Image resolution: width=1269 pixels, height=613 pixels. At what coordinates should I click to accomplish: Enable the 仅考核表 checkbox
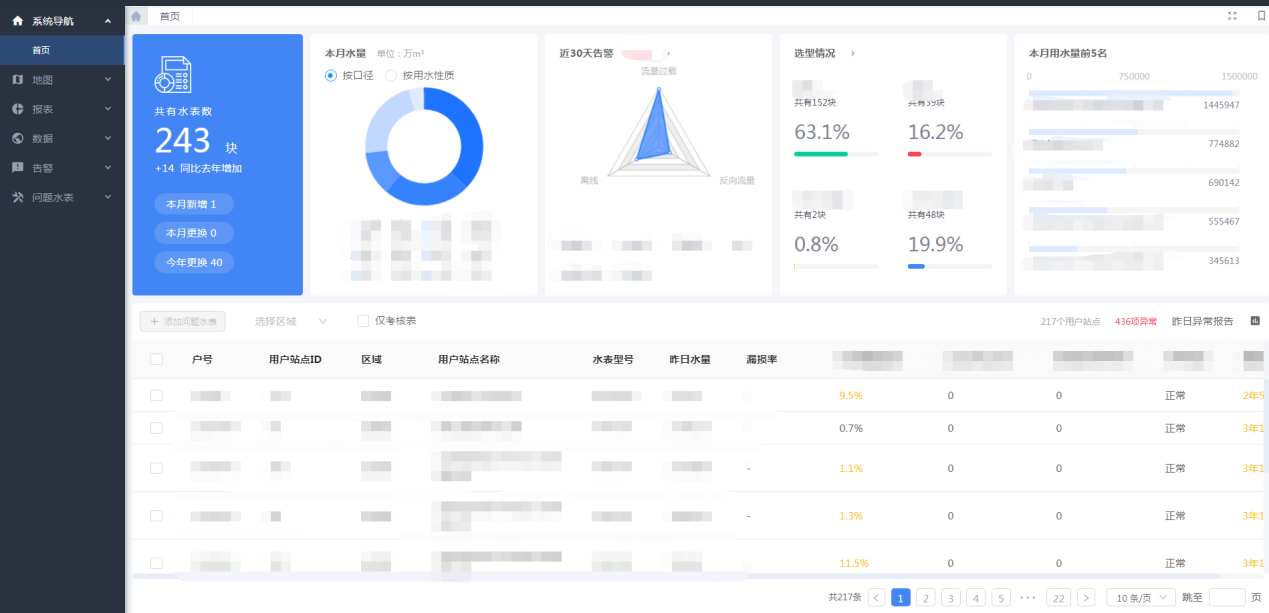pyautogui.click(x=363, y=321)
